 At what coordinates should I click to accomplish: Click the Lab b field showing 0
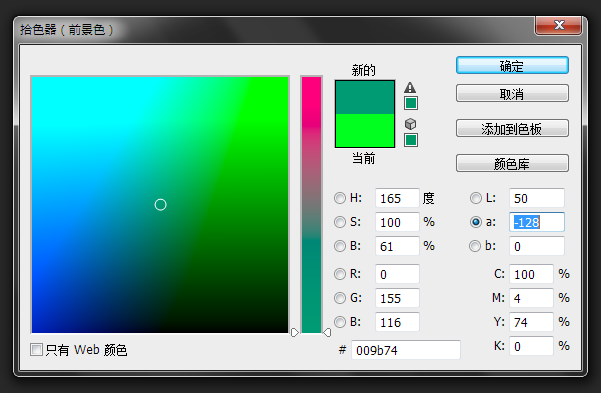coord(537,246)
